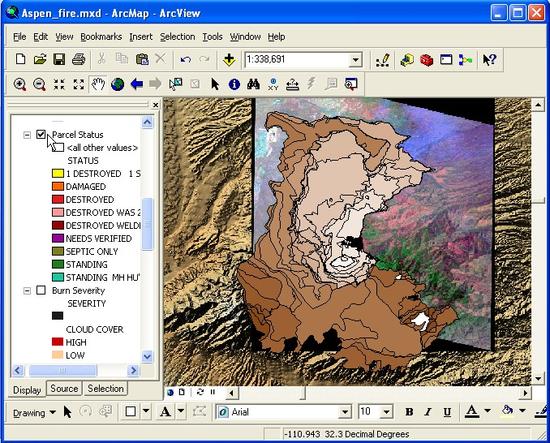Enable the Burn Severity layer checkbox
This screenshot has width=550, height=443.
(41, 290)
